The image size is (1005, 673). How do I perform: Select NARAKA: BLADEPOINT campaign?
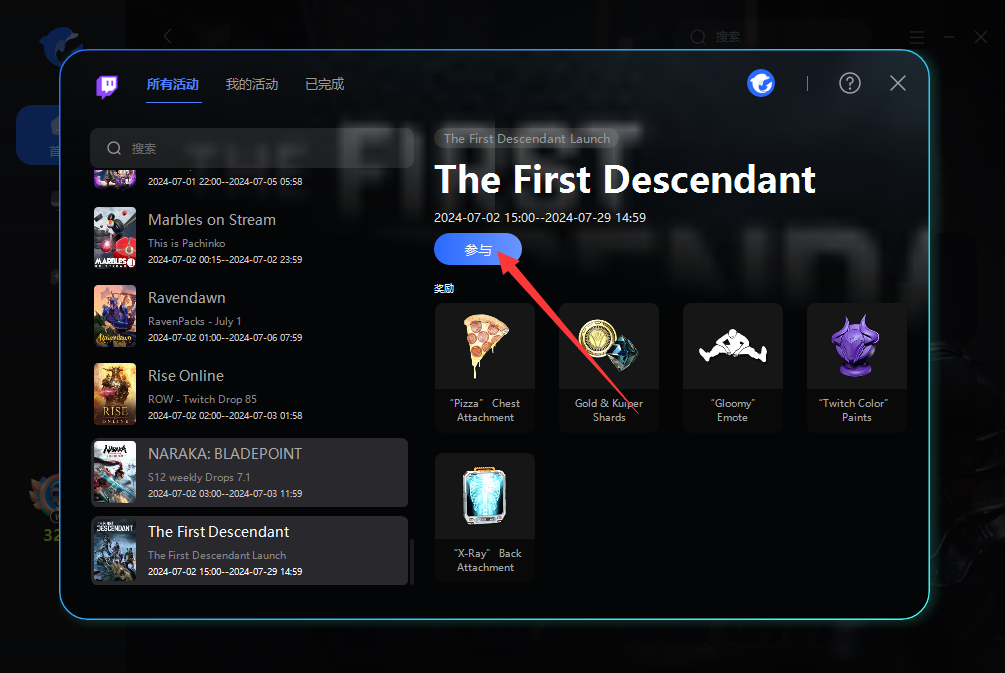click(x=250, y=472)
